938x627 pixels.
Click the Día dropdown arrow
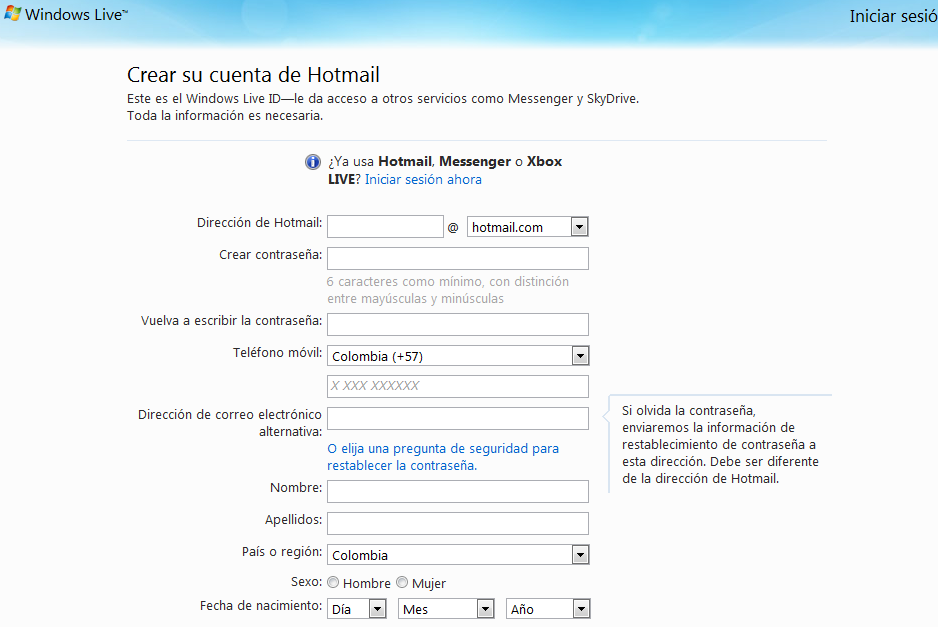[x=378, y=608]
